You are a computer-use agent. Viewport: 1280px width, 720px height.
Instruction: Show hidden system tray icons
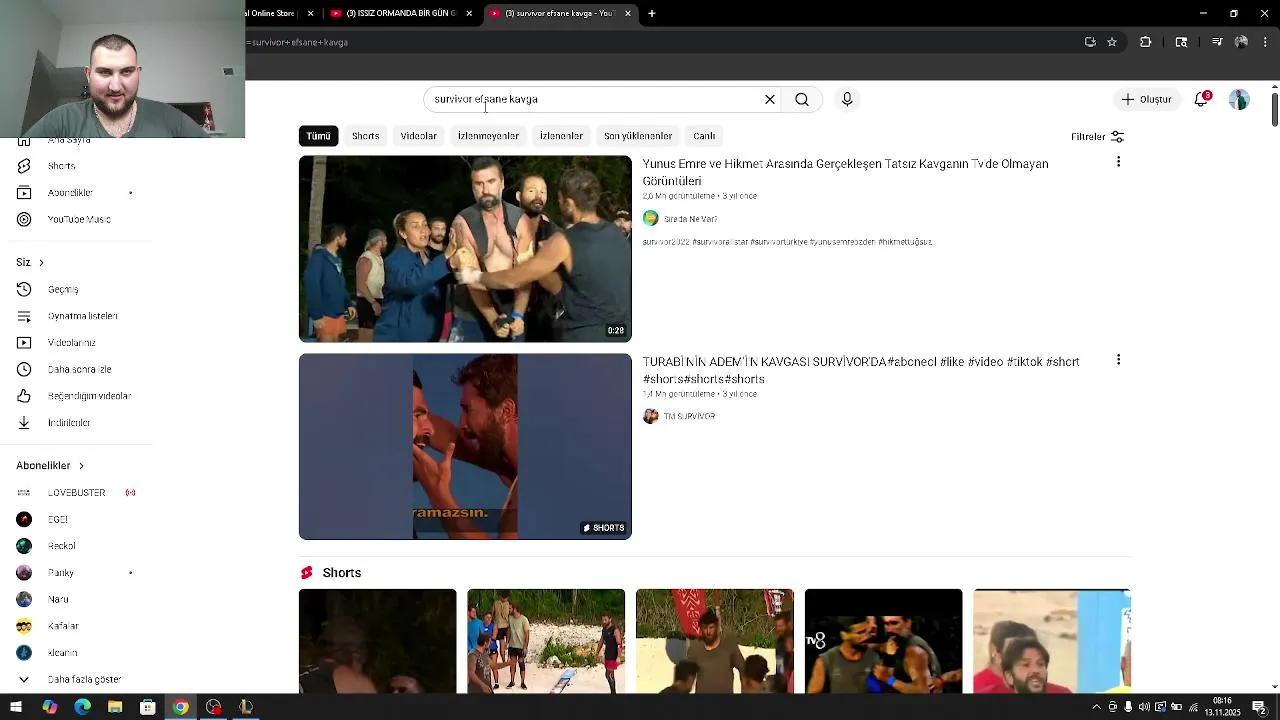(x=1097, y=707)
